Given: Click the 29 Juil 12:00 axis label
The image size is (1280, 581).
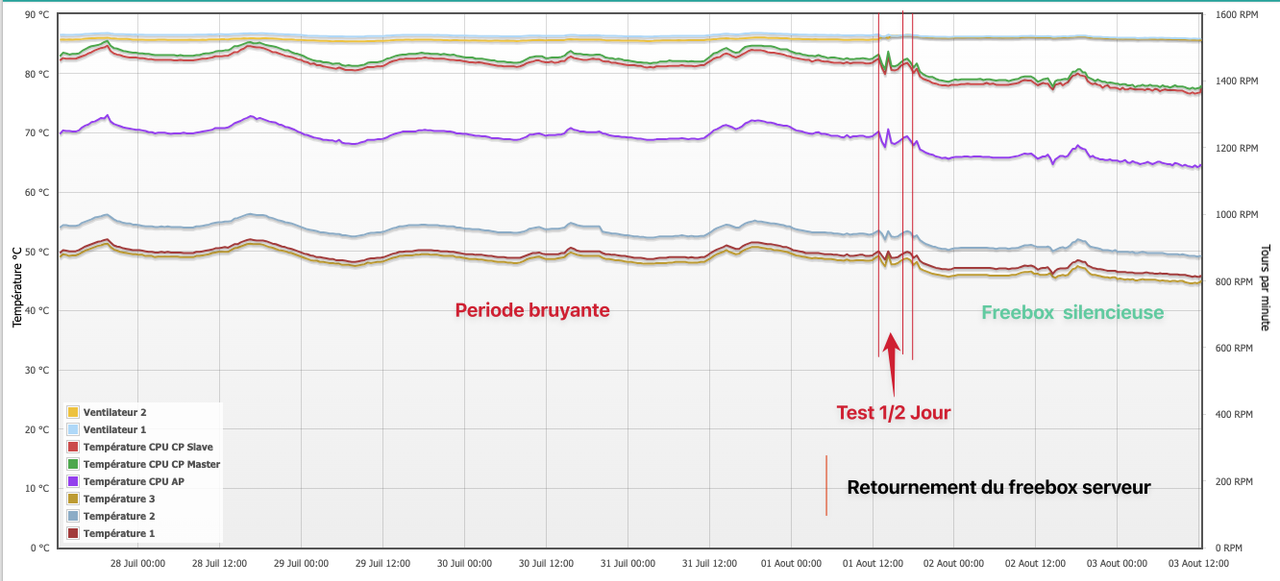Looking at the screenshot, I should point(383,563).
